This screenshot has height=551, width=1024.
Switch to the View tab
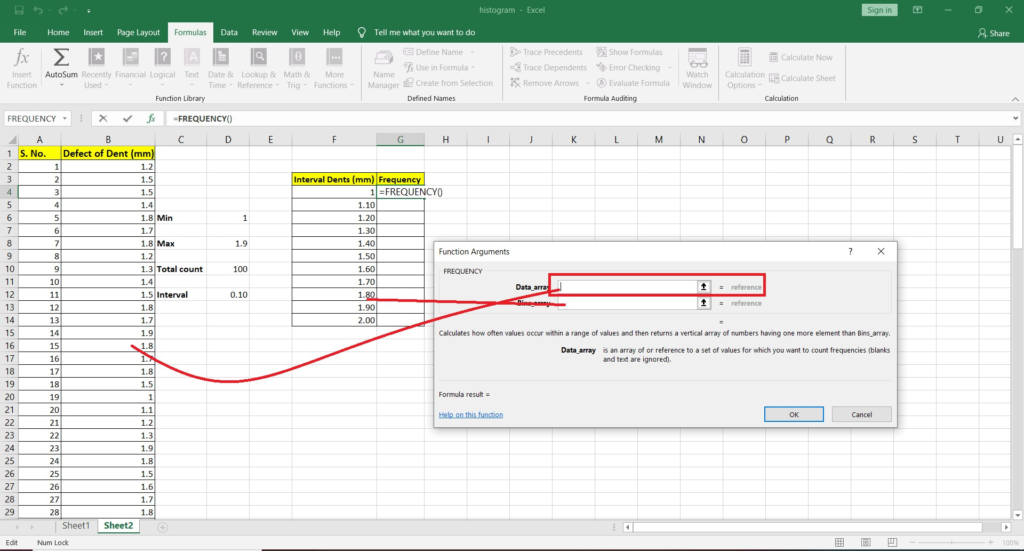[x=300, y=32]
